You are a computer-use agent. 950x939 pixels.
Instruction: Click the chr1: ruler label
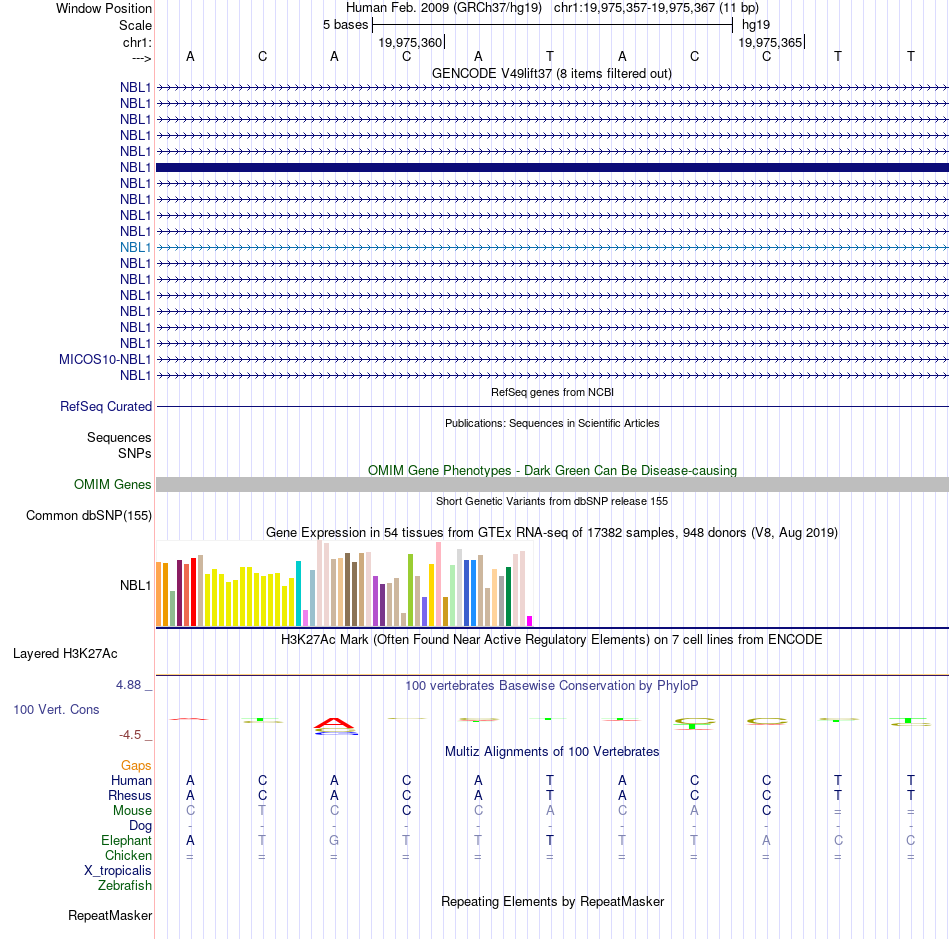(x=137, y=42)
